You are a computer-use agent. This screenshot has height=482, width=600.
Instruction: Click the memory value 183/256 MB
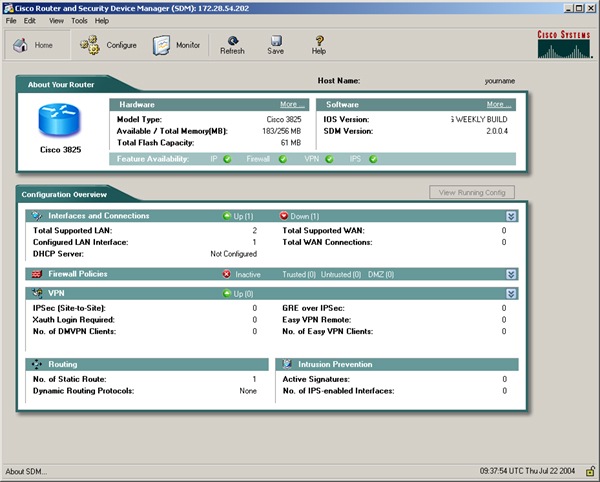(x=281, y=131)
